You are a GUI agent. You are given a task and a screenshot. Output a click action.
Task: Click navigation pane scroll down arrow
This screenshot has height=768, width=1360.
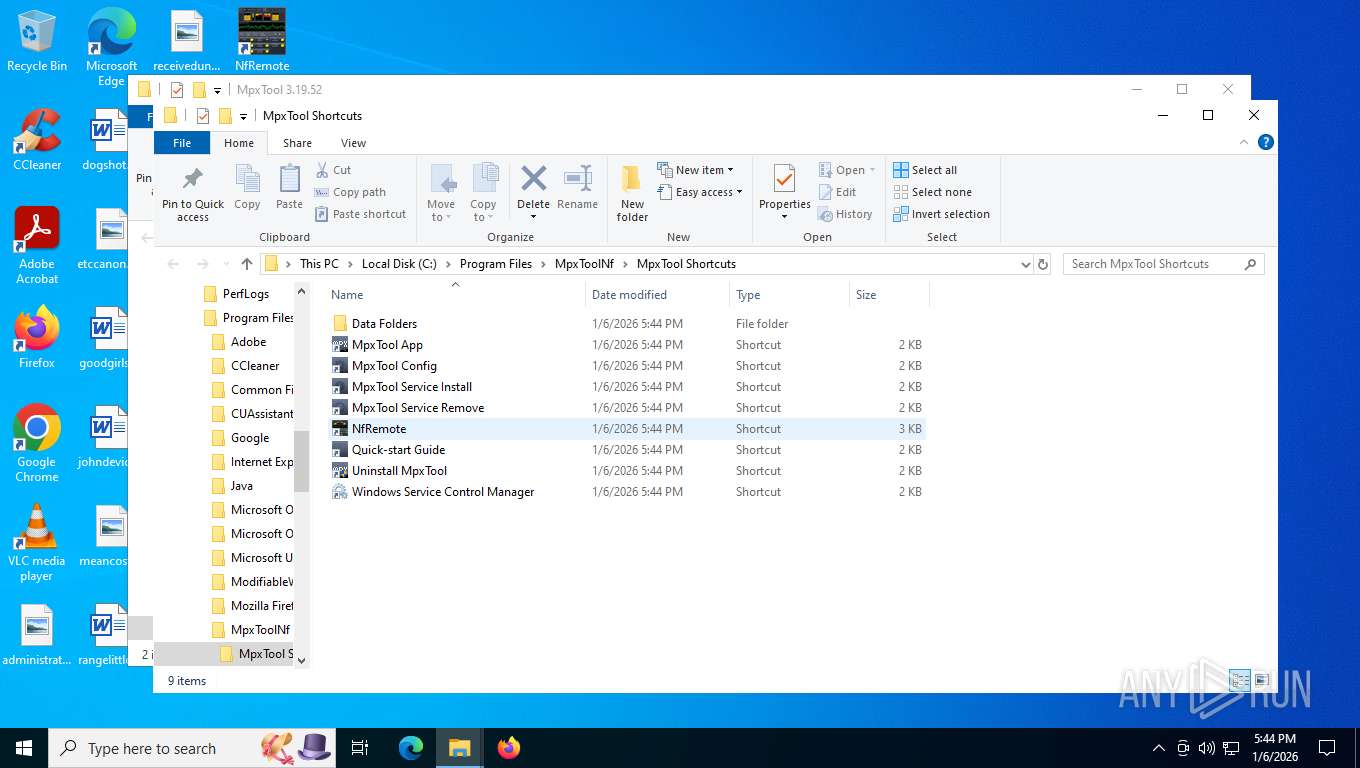pos(302,660)
